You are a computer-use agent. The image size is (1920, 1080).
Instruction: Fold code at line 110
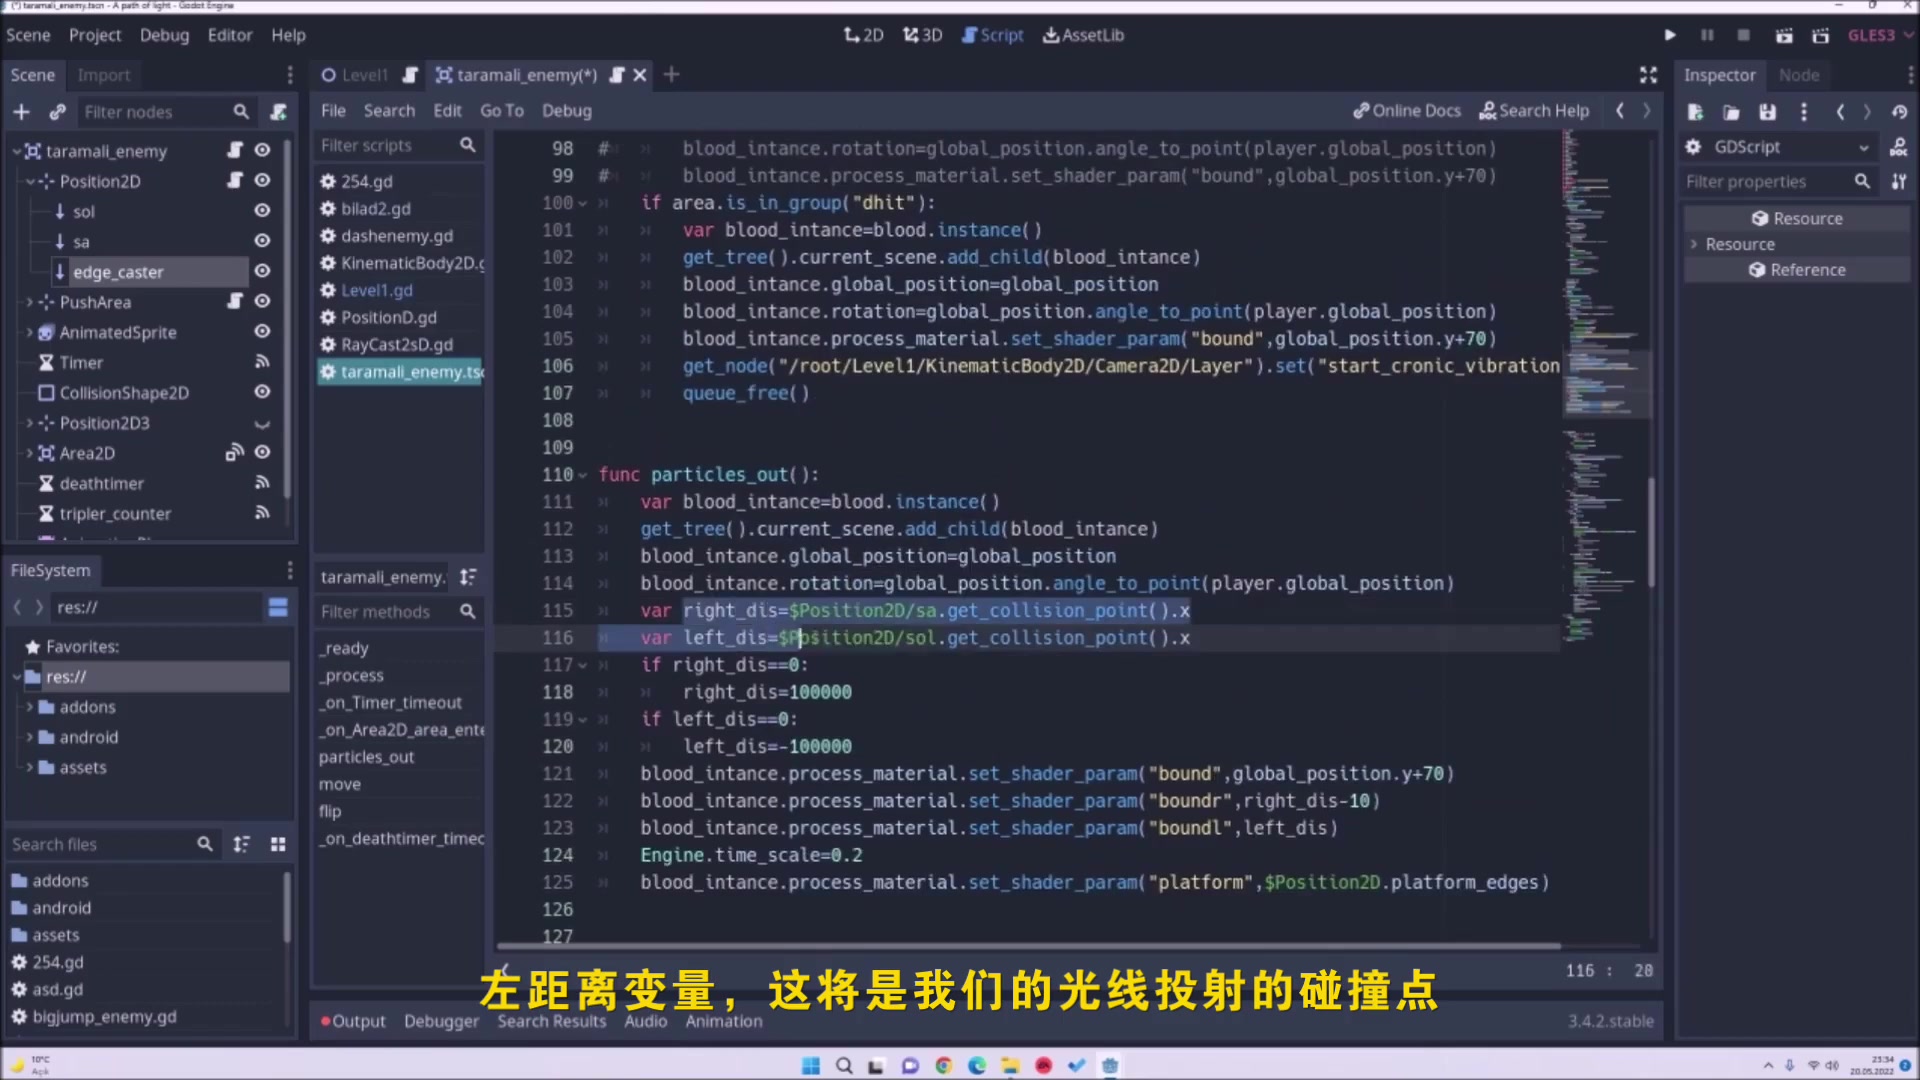[582, 475]
